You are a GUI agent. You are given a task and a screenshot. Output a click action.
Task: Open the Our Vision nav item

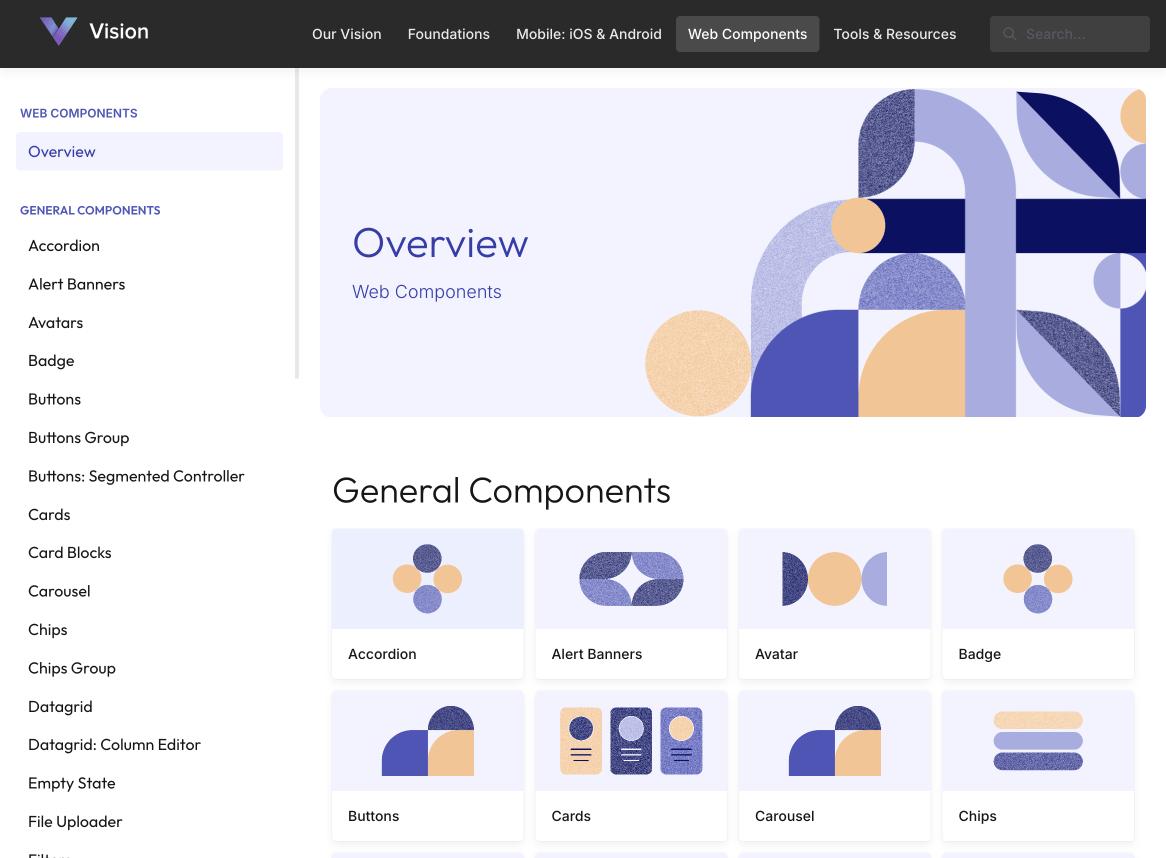coord(346,34)
